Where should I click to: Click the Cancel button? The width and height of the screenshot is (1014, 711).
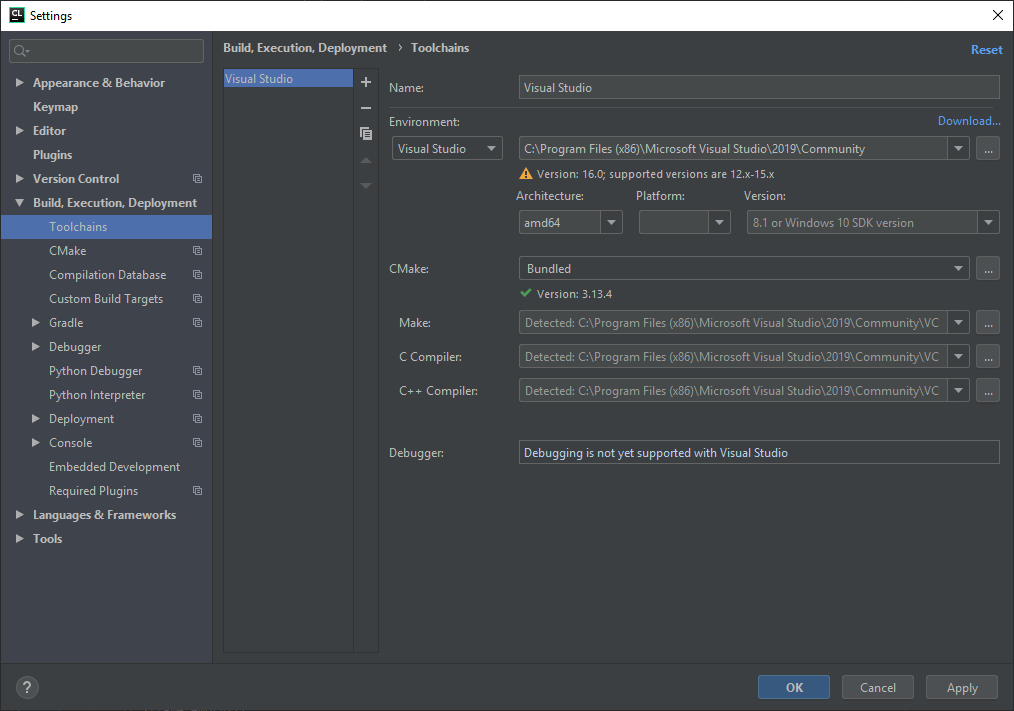pos(878,687)
